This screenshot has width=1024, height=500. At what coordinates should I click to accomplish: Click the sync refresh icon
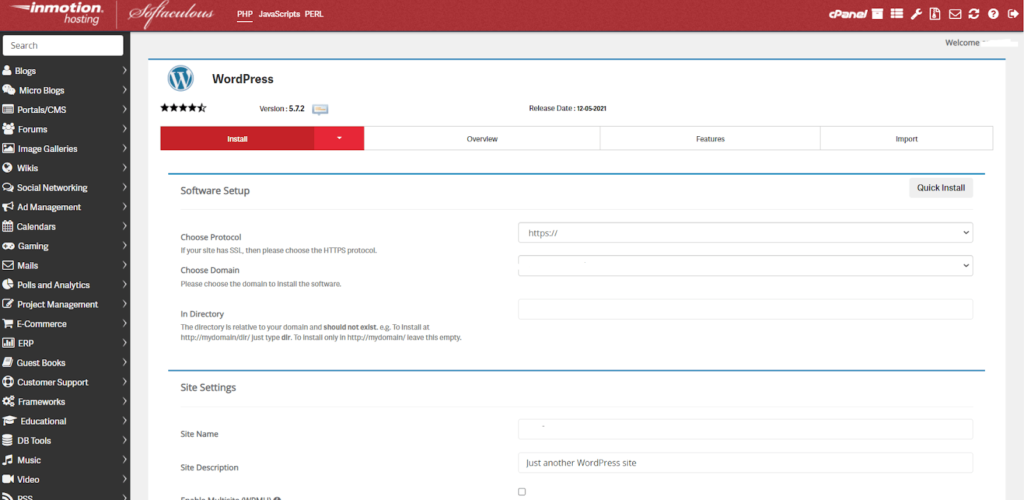pyautogui.click(x=974, y=14)
